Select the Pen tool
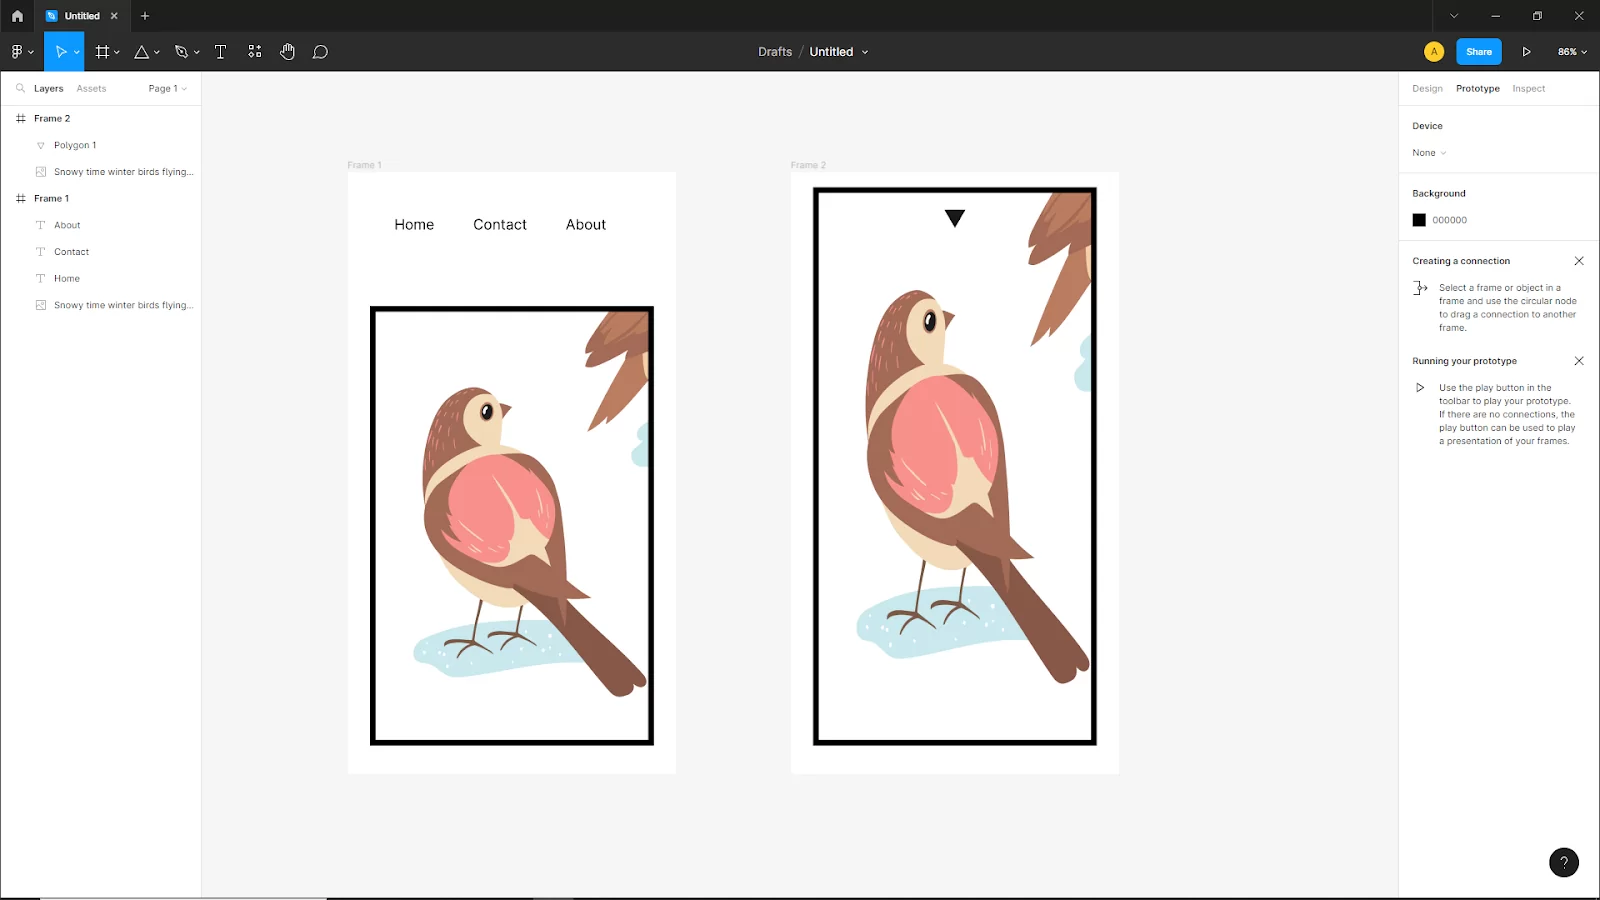The image size is (1600, 900). coord(181,52)
